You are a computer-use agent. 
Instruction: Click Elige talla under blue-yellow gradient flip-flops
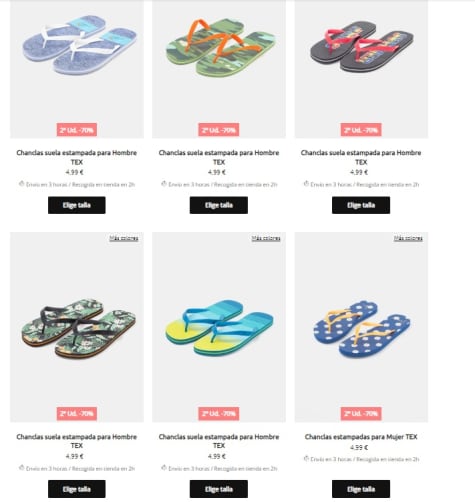point(219,489)
